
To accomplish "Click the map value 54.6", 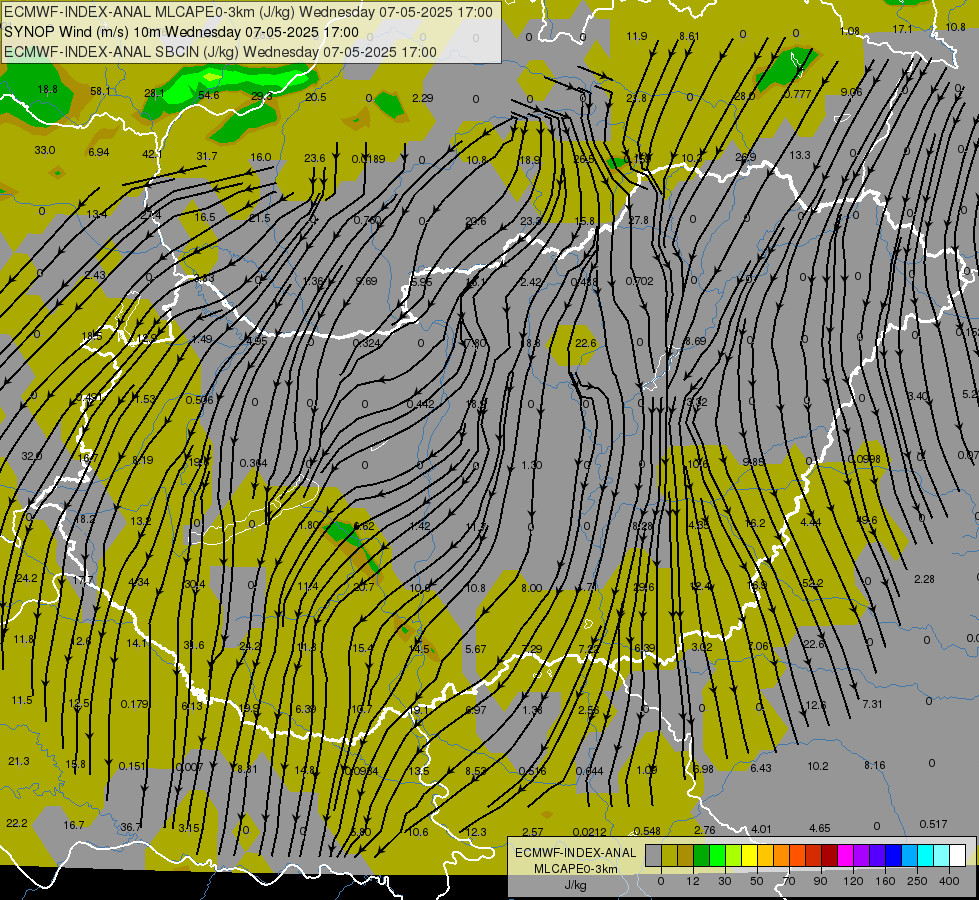I will [209, 96].
